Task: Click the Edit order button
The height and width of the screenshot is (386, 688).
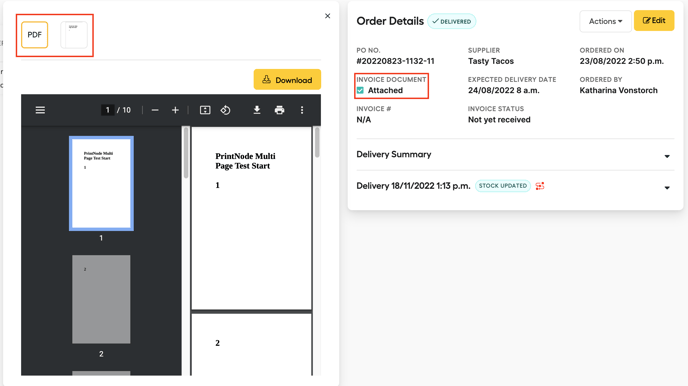Action: click(654, 21)
